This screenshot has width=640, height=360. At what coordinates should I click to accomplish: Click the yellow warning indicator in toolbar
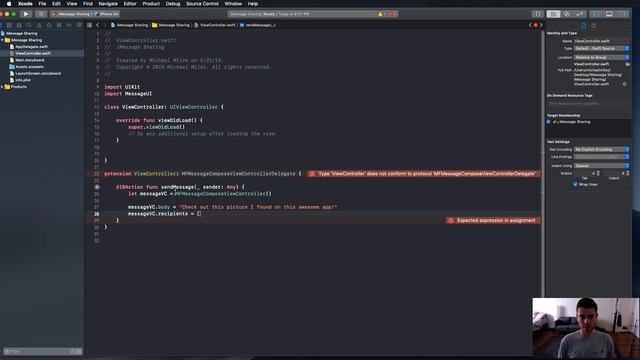pos(380,14)
